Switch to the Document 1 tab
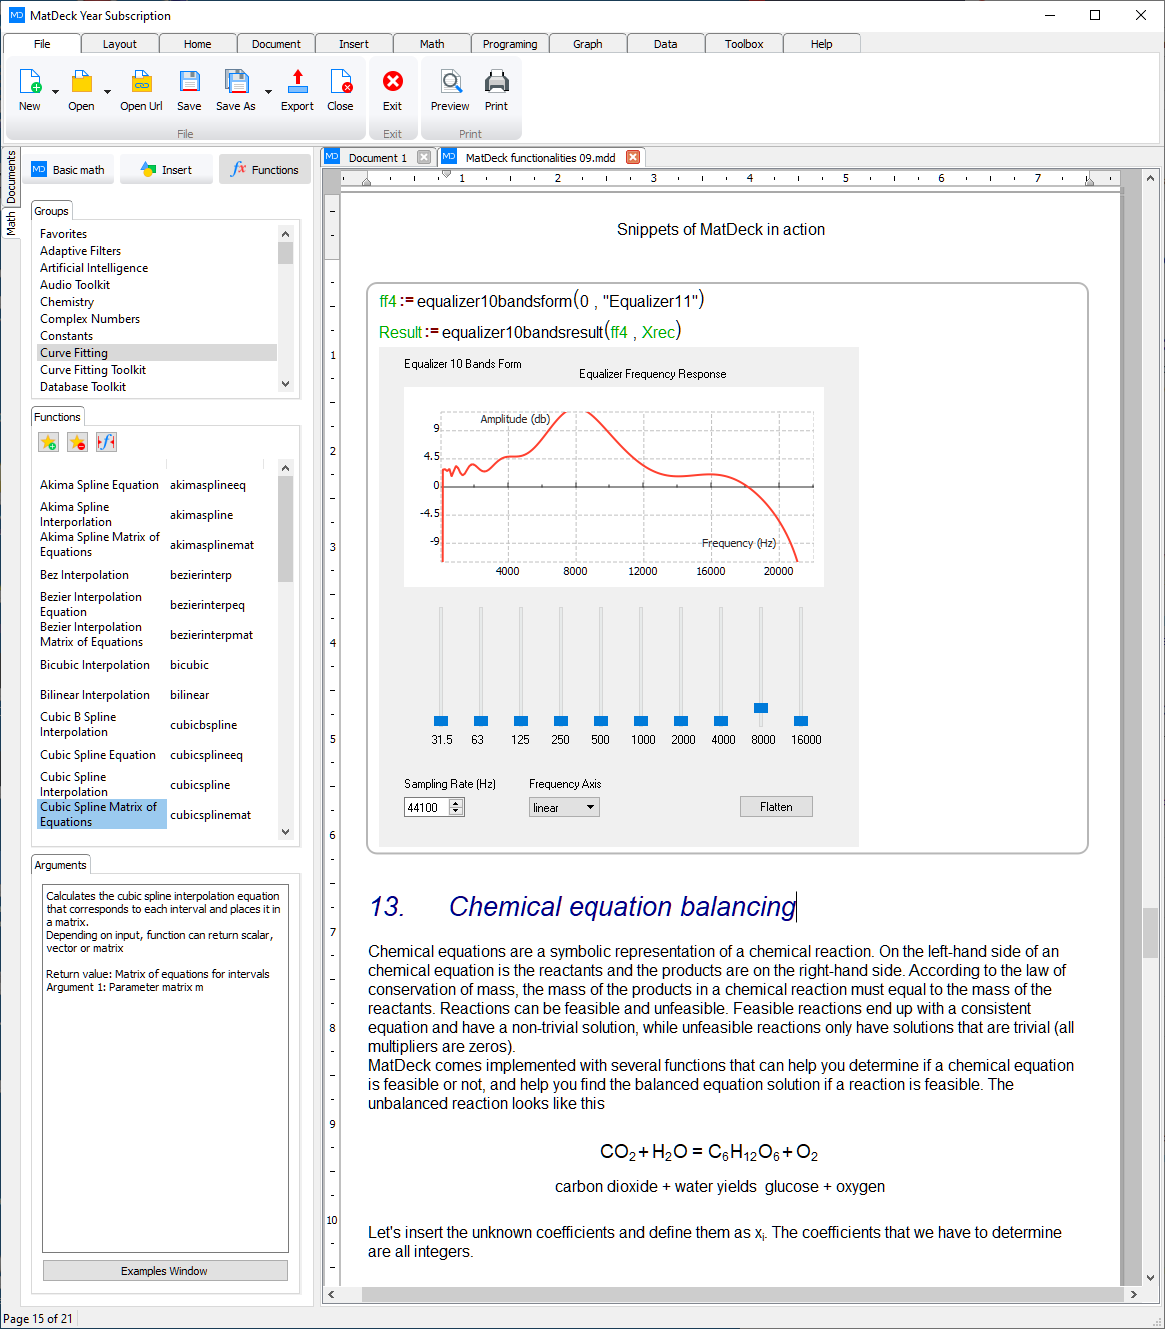This screenshot has width=1166, height=1329. (x=377, y=157)
